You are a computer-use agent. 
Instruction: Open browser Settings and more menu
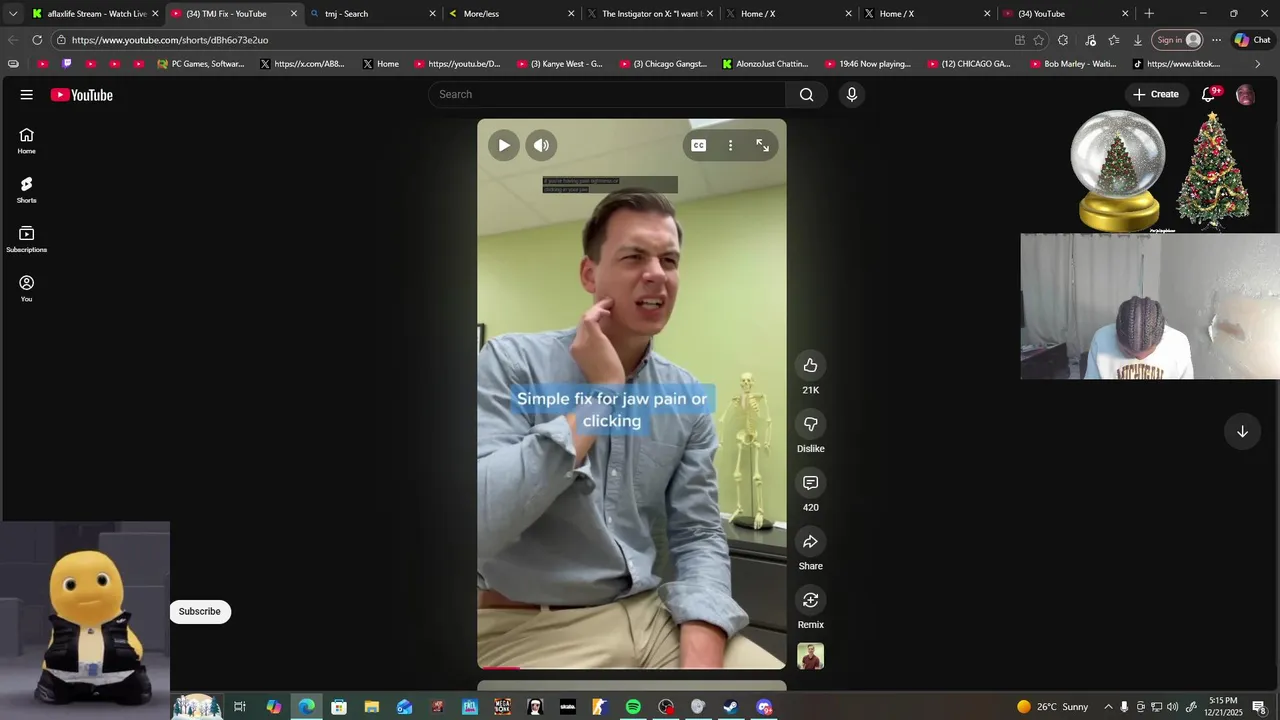(1216, 40)
